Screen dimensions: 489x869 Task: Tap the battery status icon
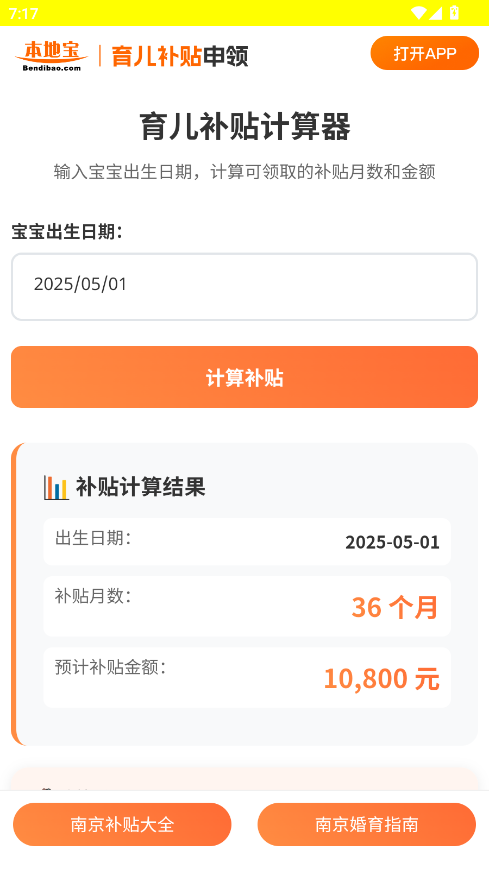(x=454, y=13)
